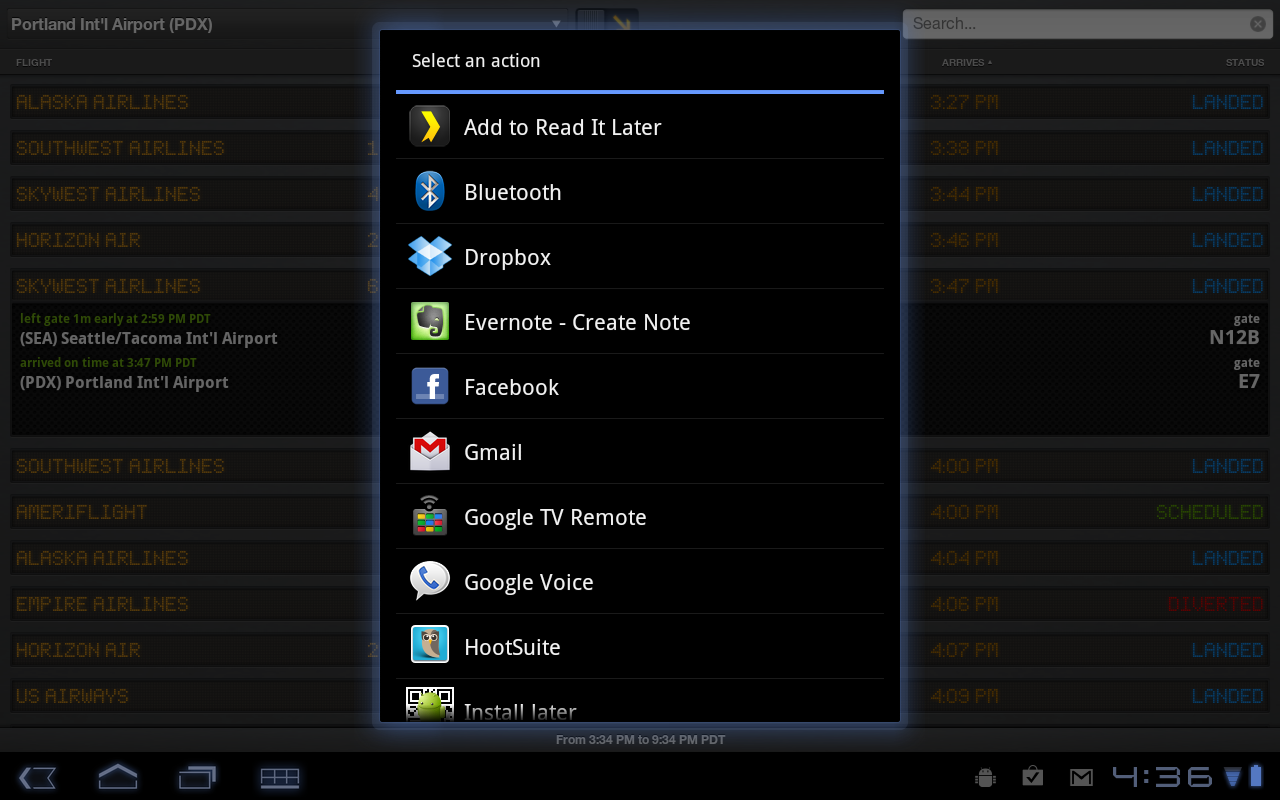
Task: Clear the search field with X
Action: [x=1258, y=24]
